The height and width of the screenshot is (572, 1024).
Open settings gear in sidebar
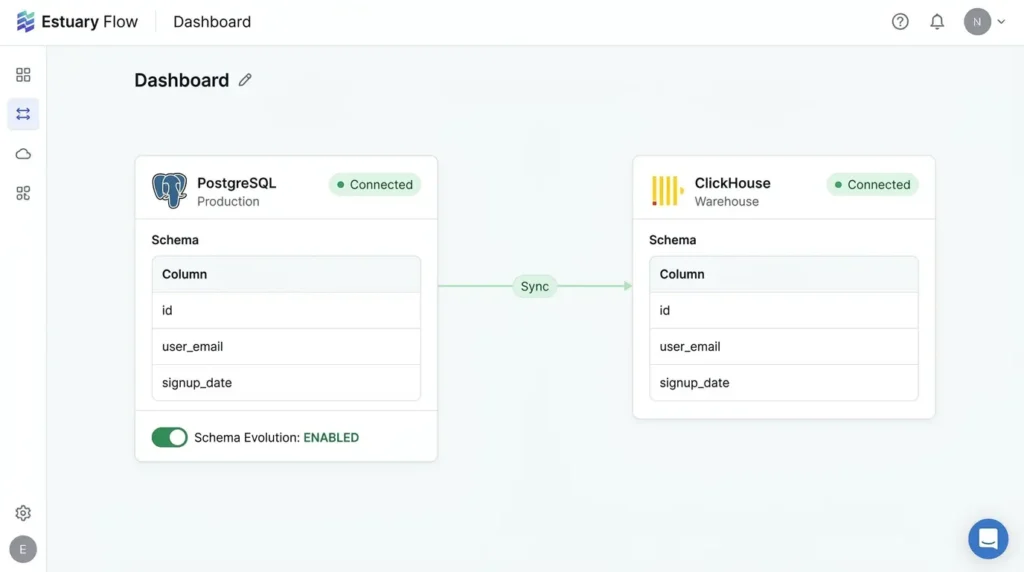[x=23, y=513]
